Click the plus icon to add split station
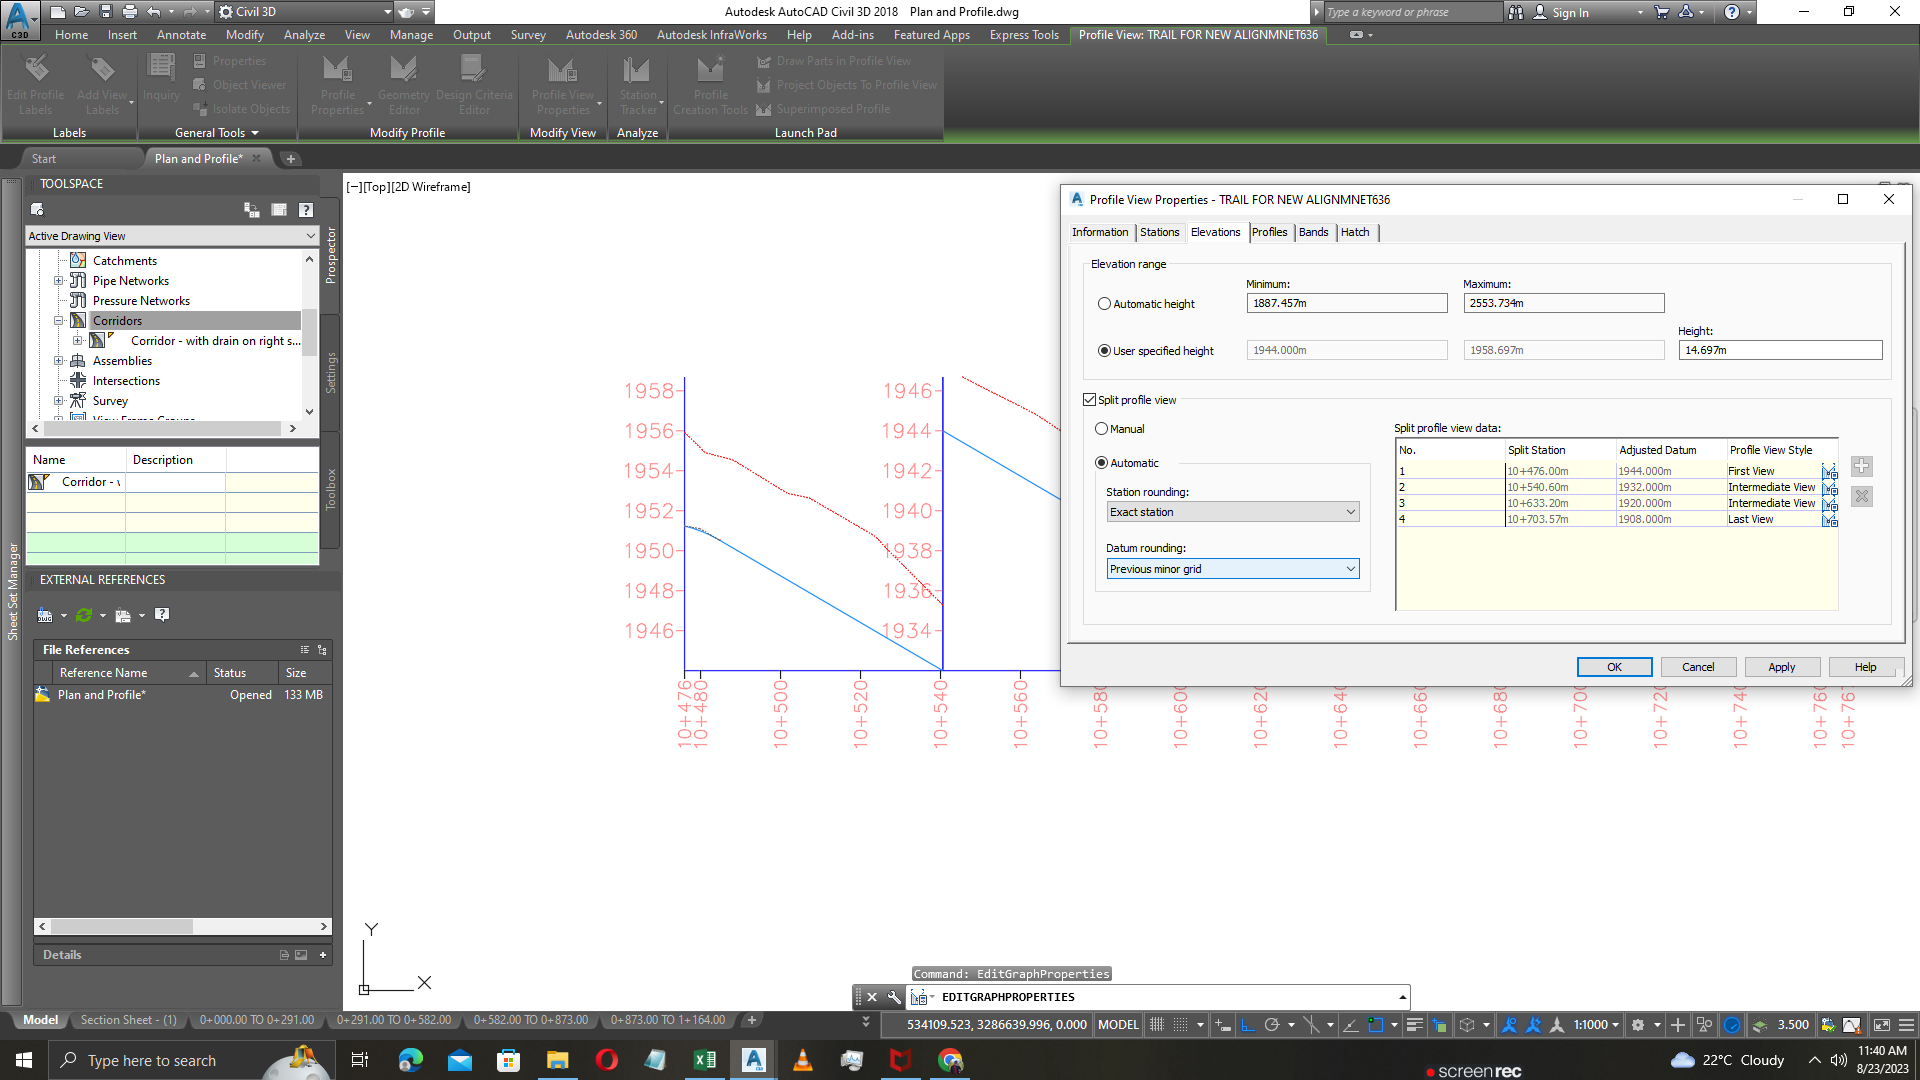 (x=1861, y=466)
